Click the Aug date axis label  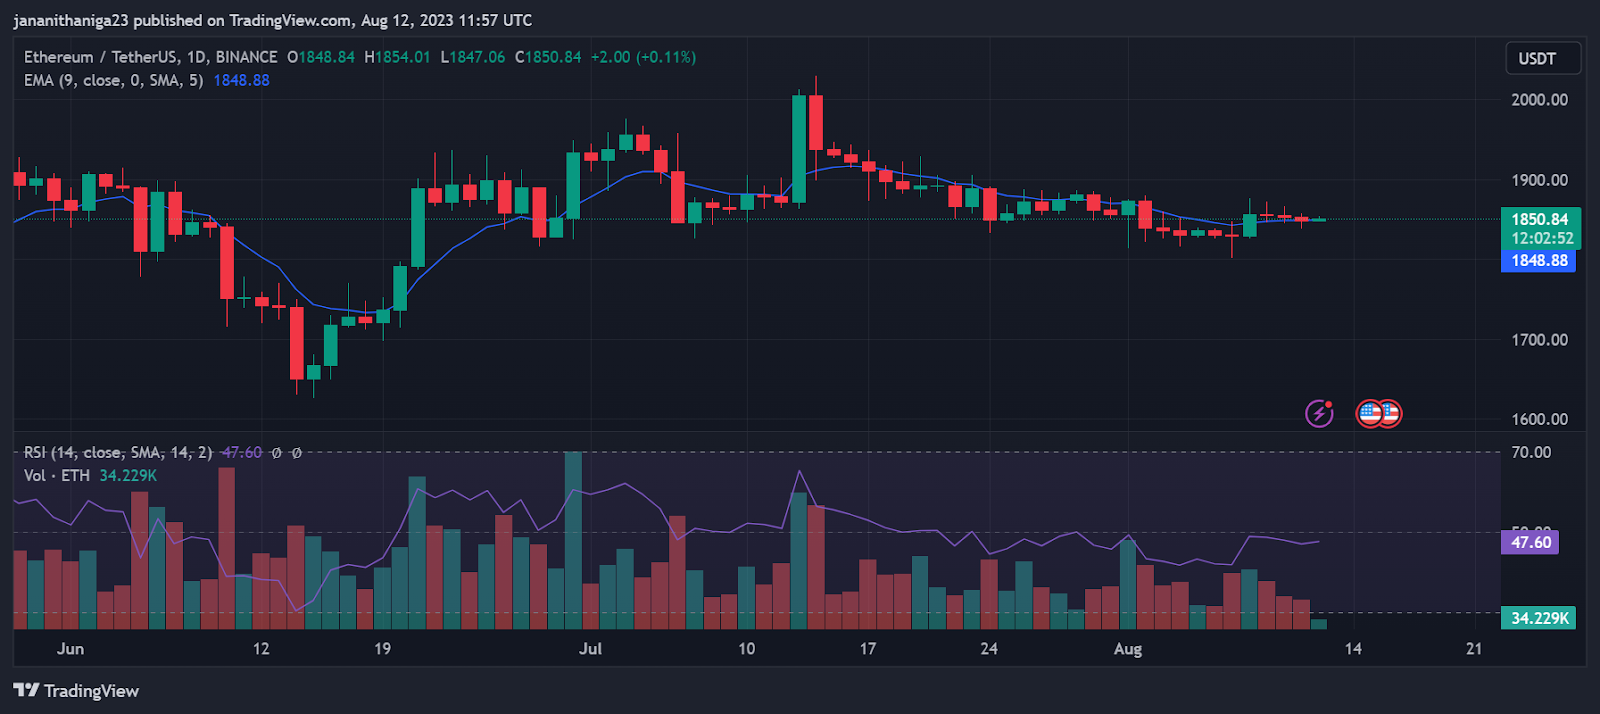point(1128,648)
